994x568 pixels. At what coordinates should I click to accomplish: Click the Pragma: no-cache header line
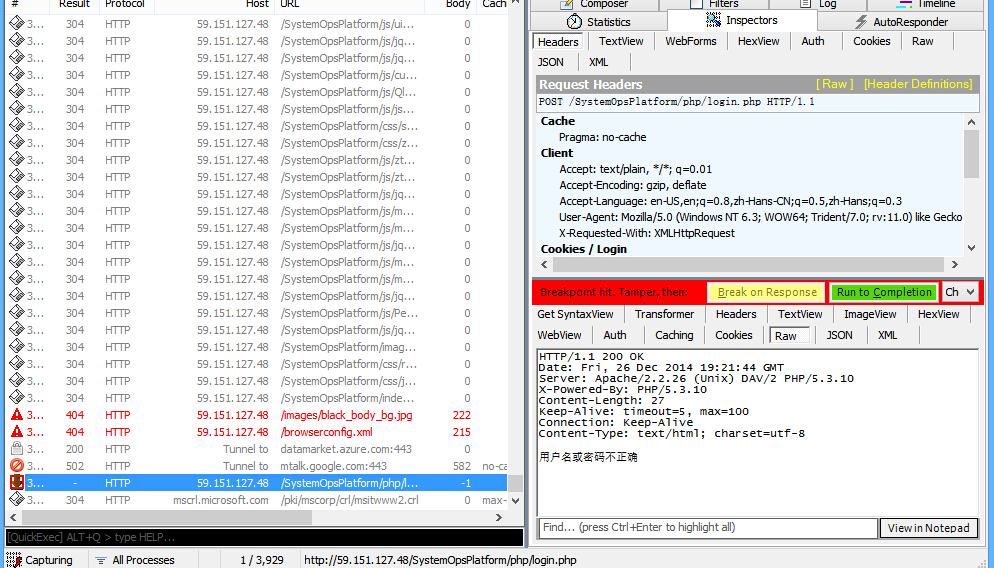click(x=602, y=137)
